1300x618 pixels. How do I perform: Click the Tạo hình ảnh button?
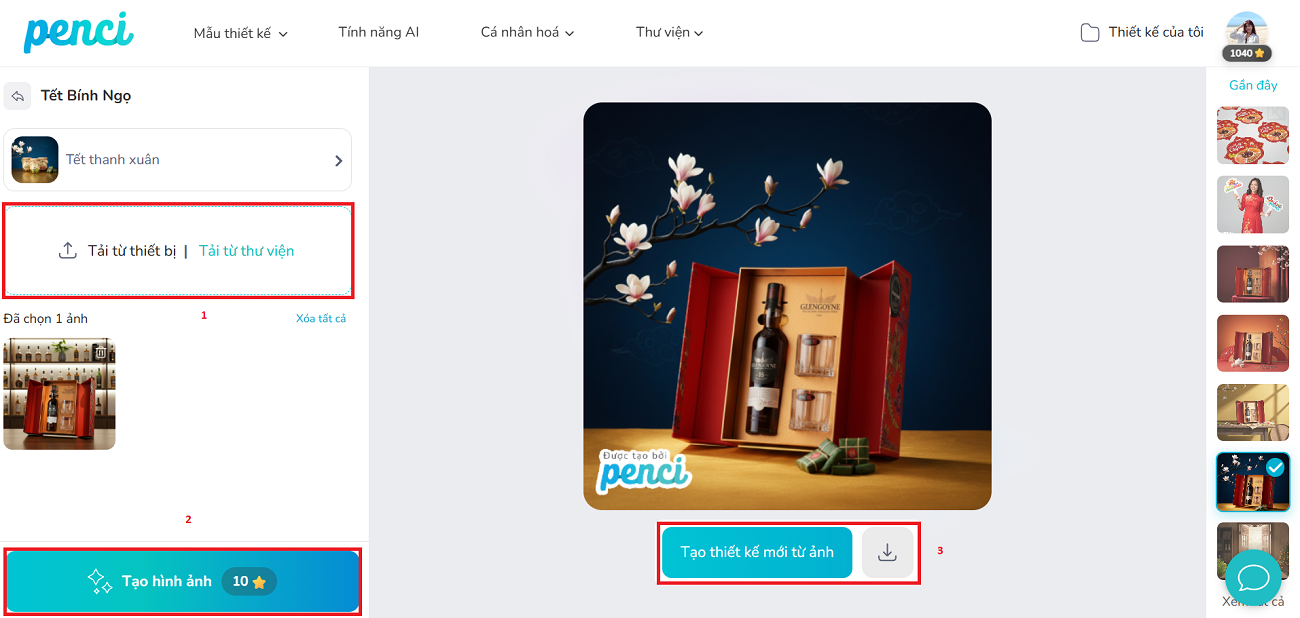[183, 581]
